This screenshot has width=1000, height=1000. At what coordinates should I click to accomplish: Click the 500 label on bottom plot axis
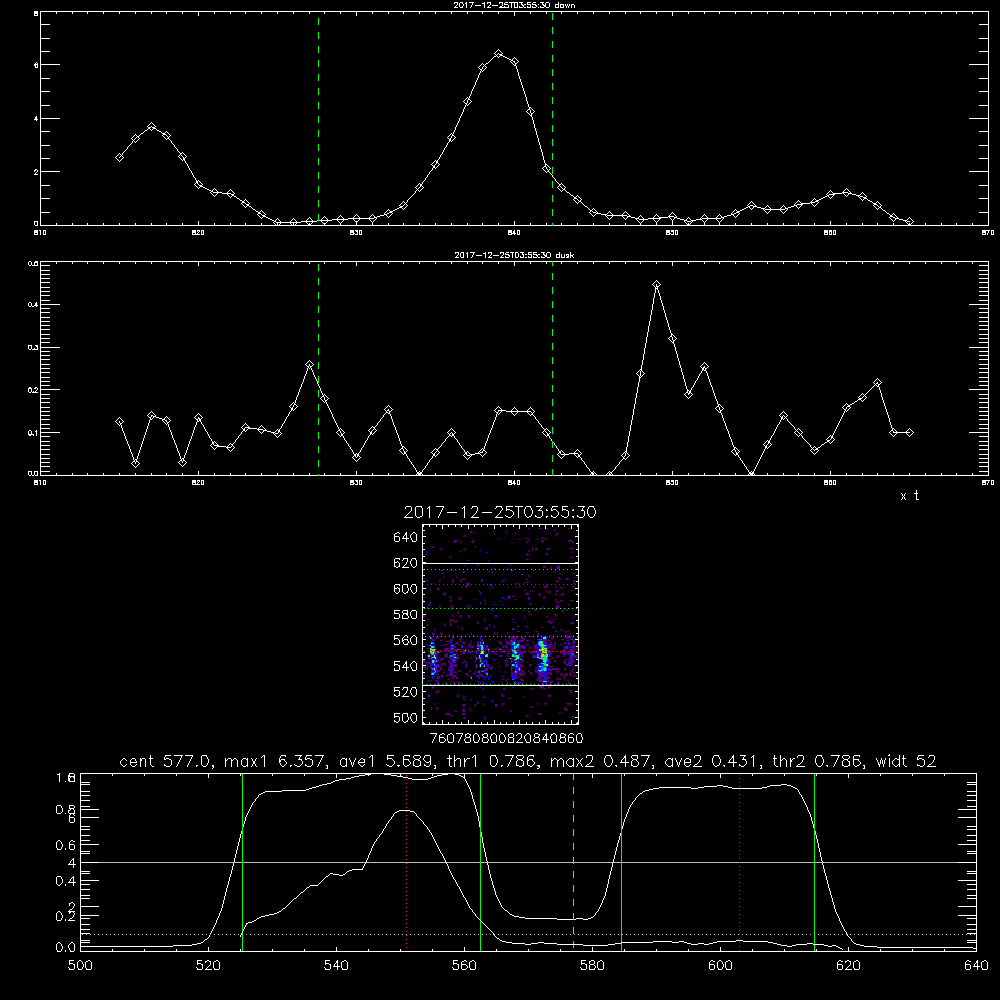tap(80, 966)
